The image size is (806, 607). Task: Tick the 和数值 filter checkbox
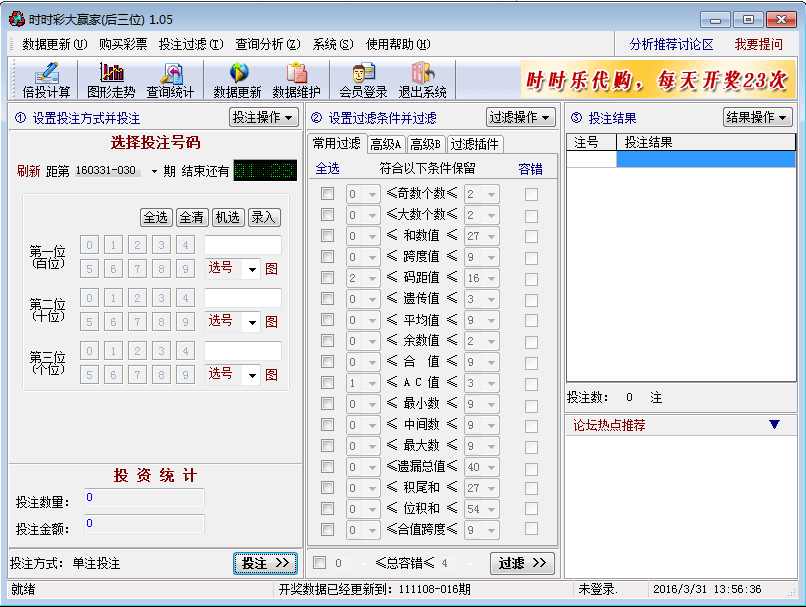[327, 236]
